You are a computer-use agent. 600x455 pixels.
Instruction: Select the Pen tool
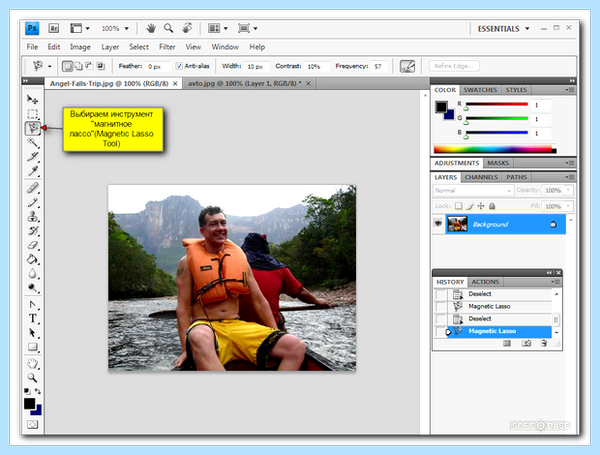[33, 305]
